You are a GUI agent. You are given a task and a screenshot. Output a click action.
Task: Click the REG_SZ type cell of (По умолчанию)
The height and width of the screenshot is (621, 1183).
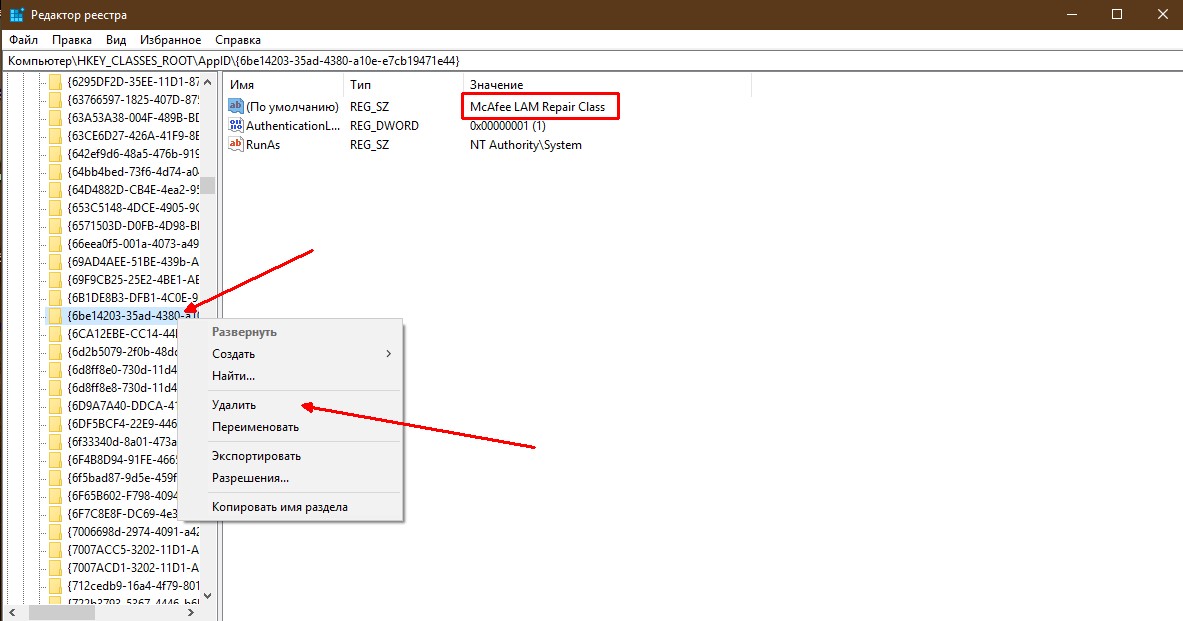coord(370,106)
